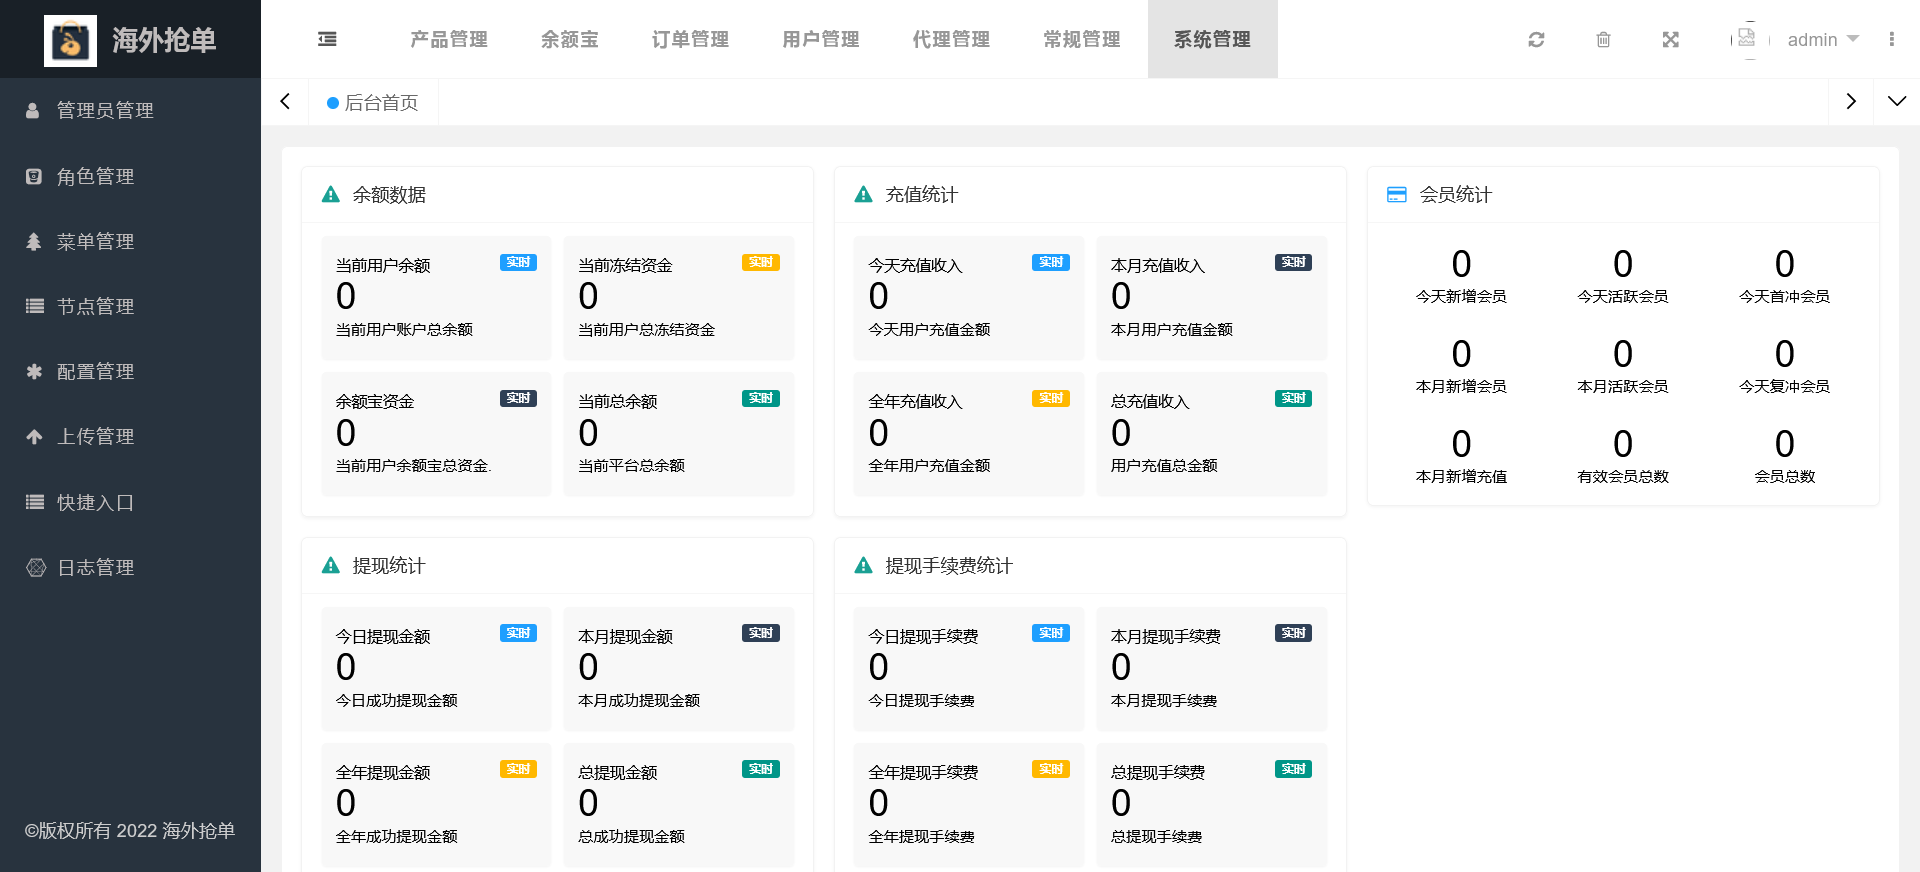This screenshot has height=872, width=1920.
Task: Switch to the 产品管理 top menu
Action: tap(449, 40)
